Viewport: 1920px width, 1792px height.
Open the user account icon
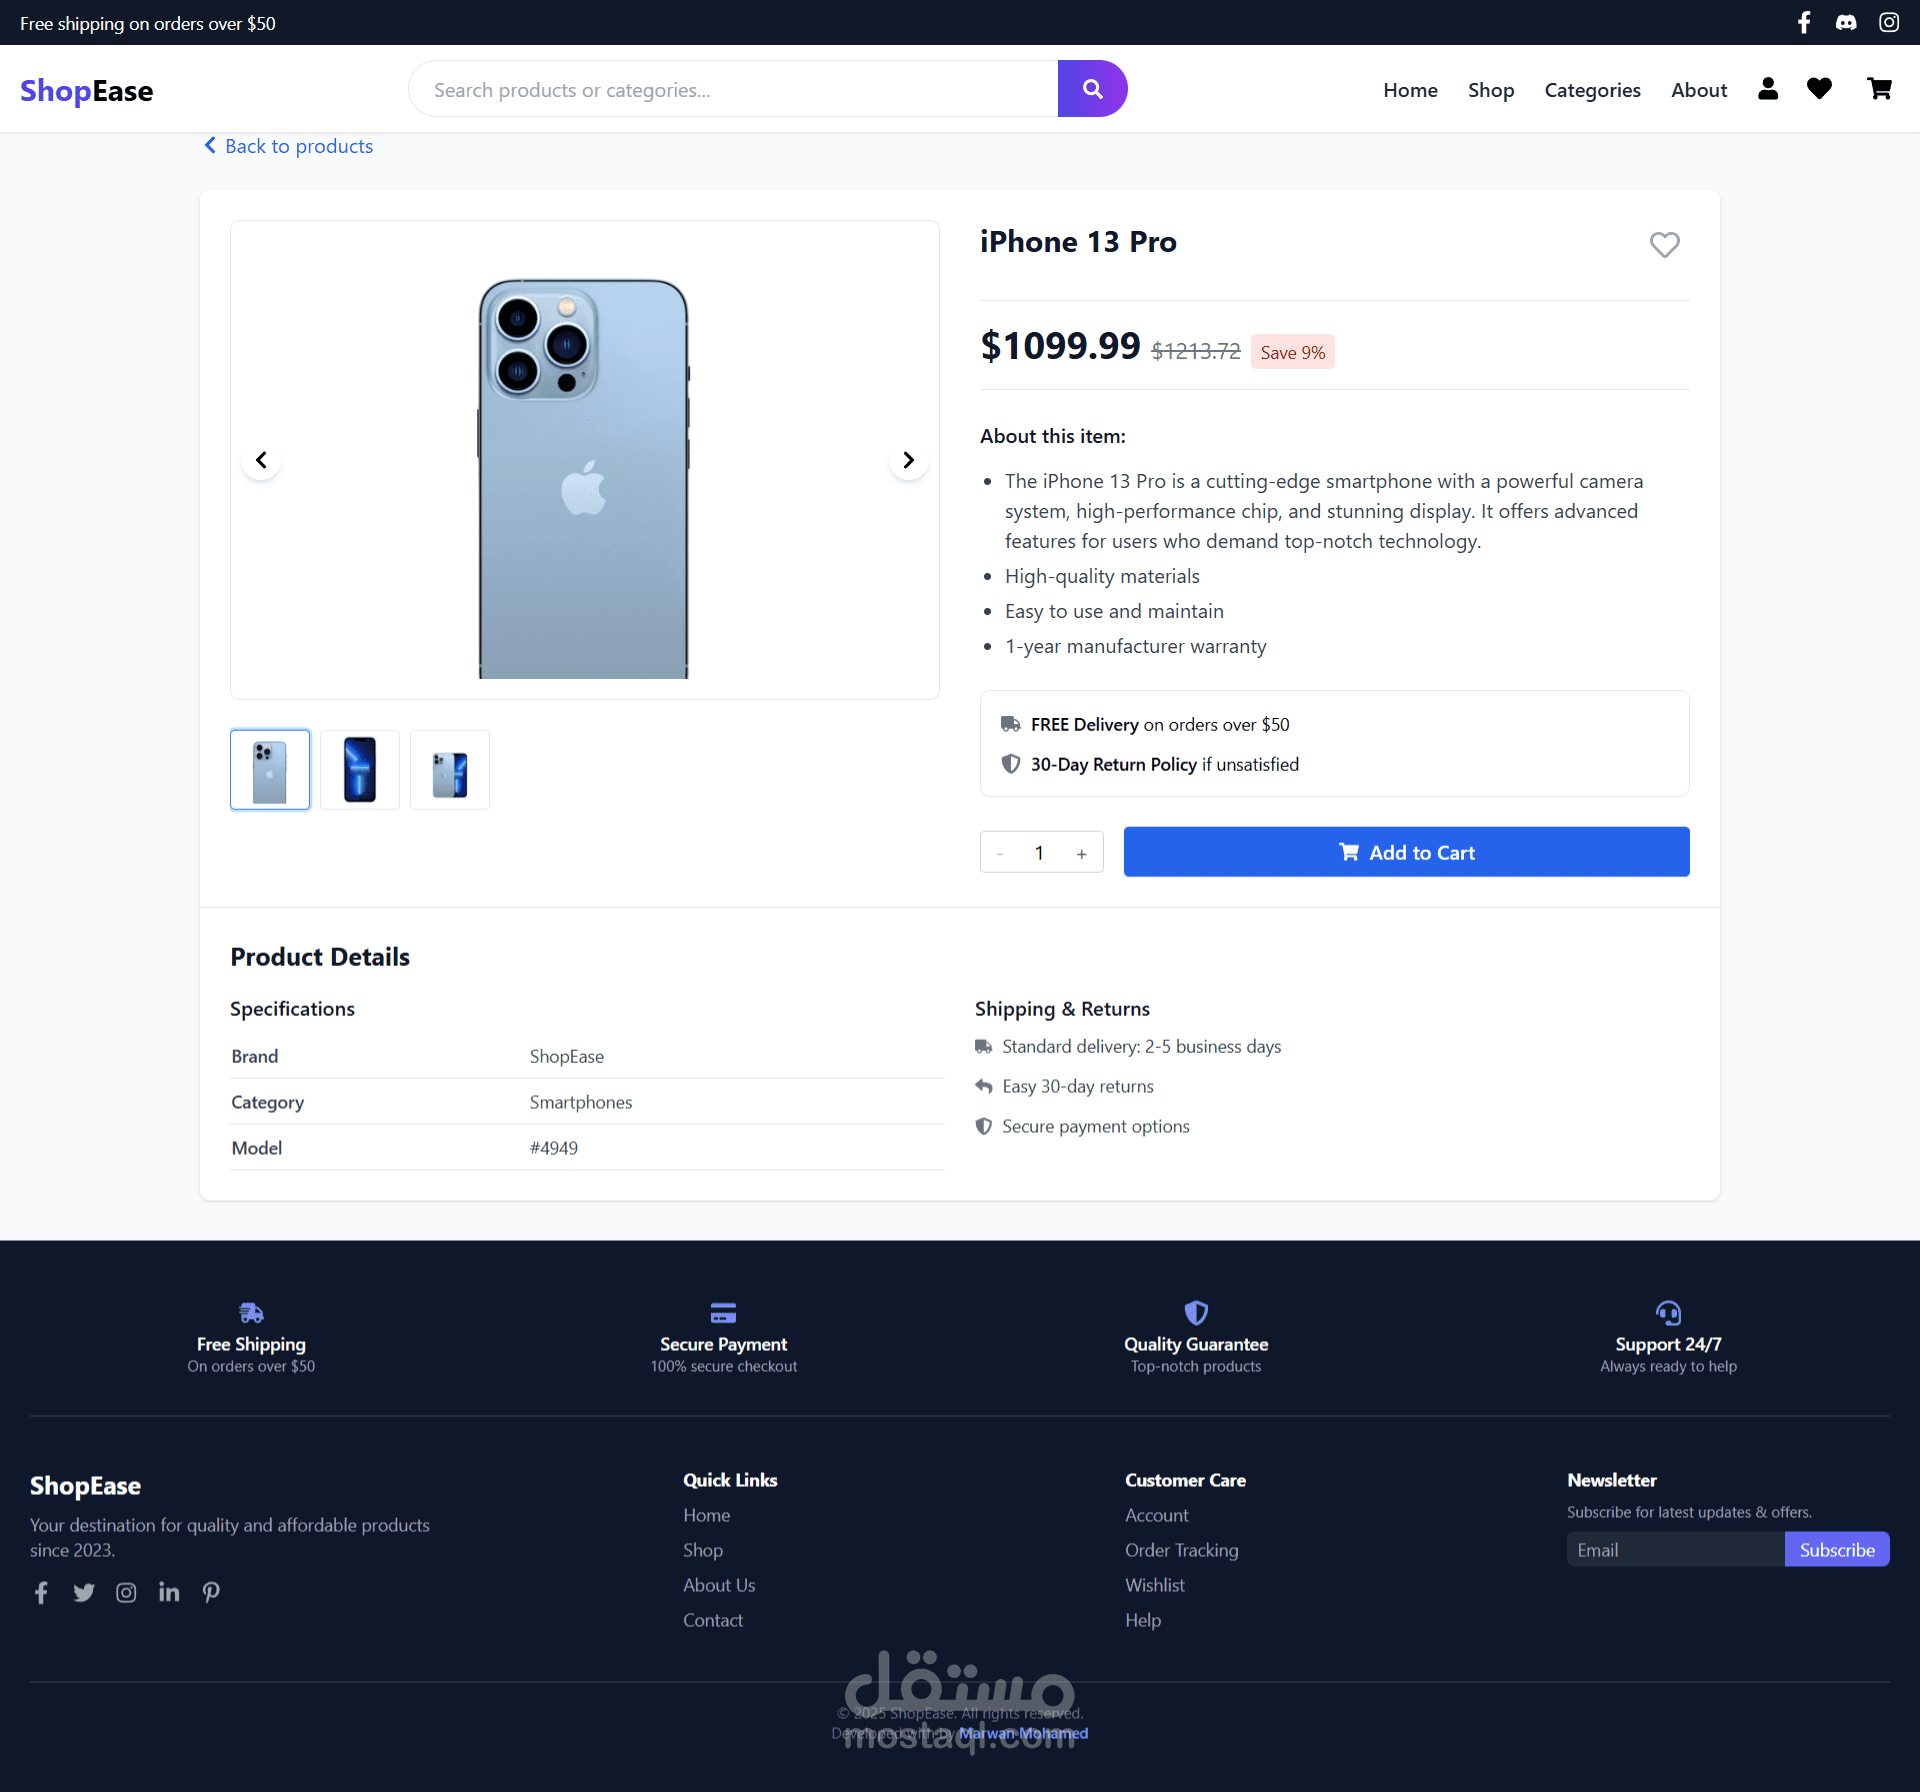pos(1768,89)
